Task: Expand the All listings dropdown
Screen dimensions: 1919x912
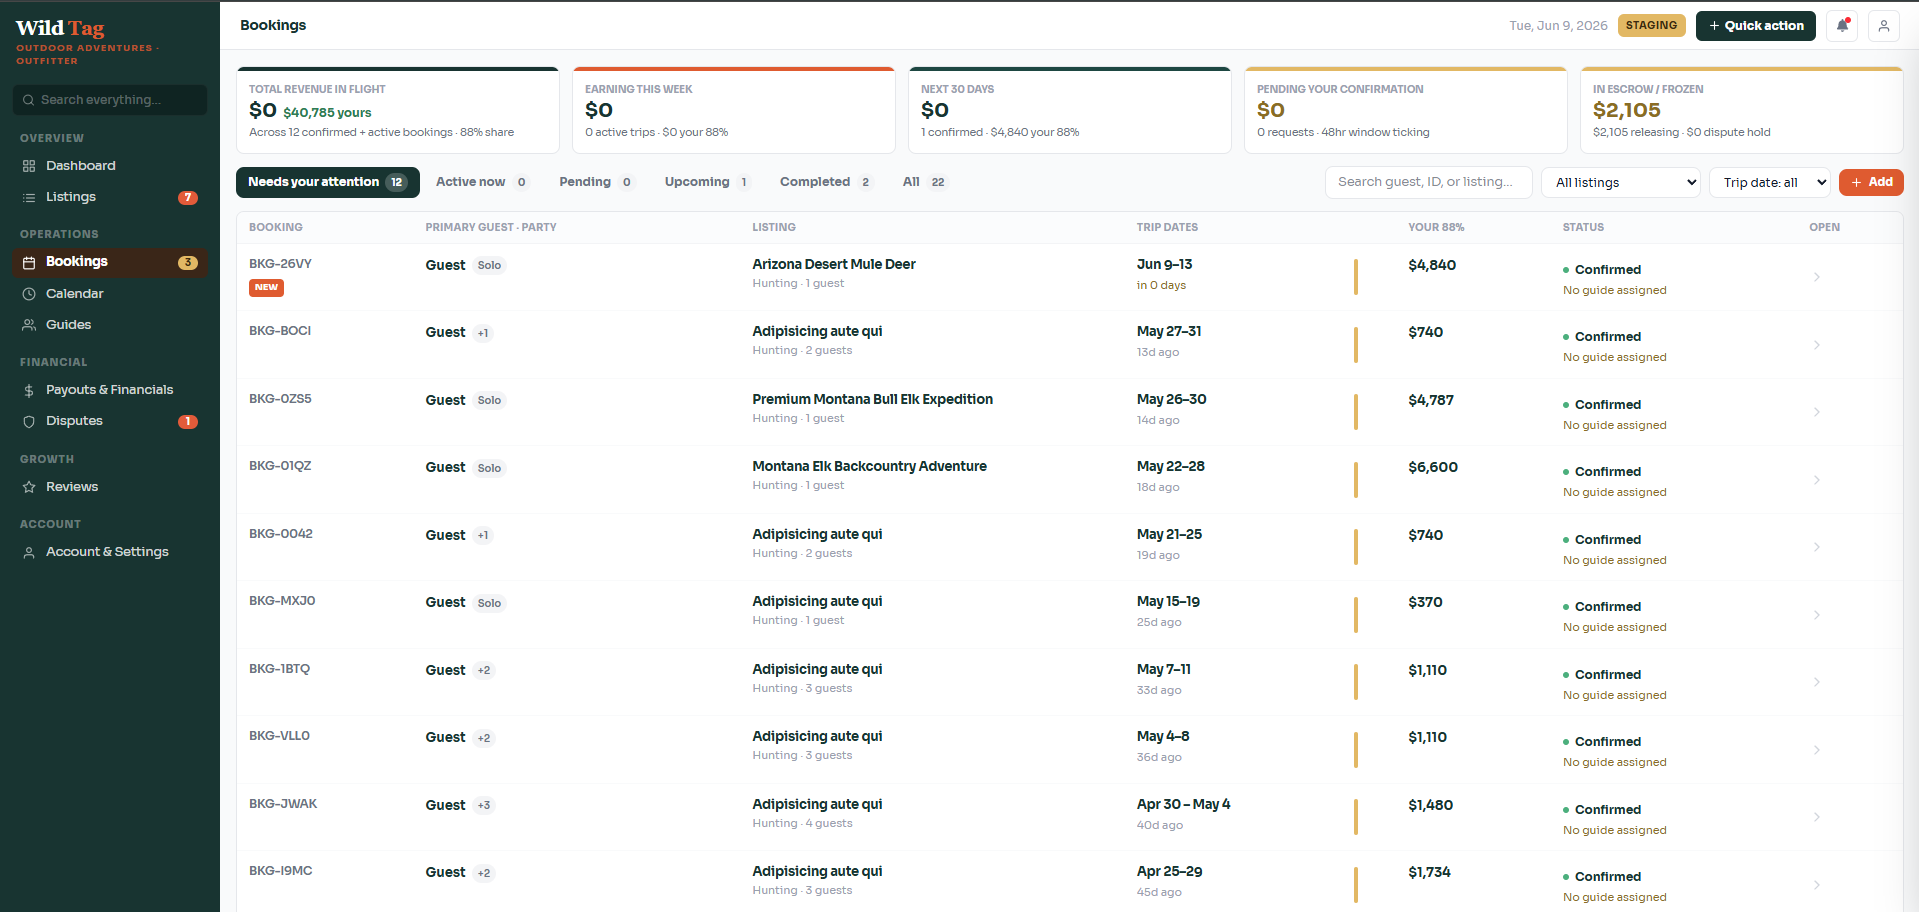Action: (1621, 182)
